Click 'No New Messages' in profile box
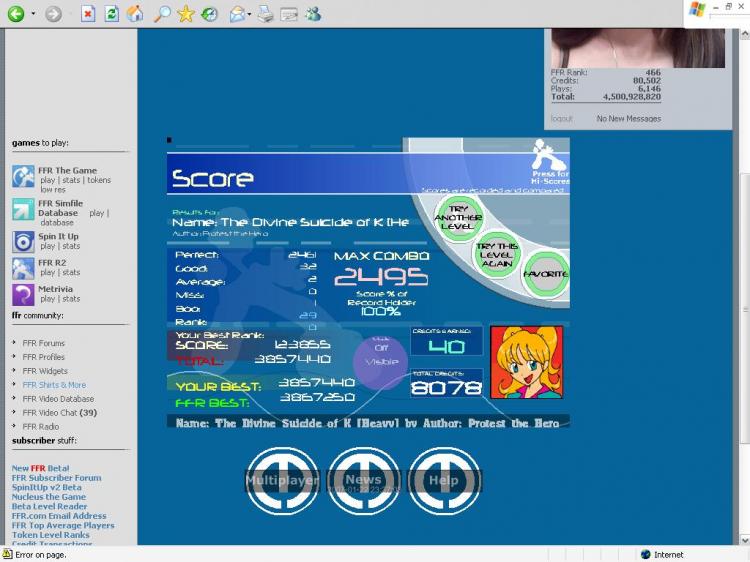This screenshot has height=562, width=750. click(x=629, y=118)
